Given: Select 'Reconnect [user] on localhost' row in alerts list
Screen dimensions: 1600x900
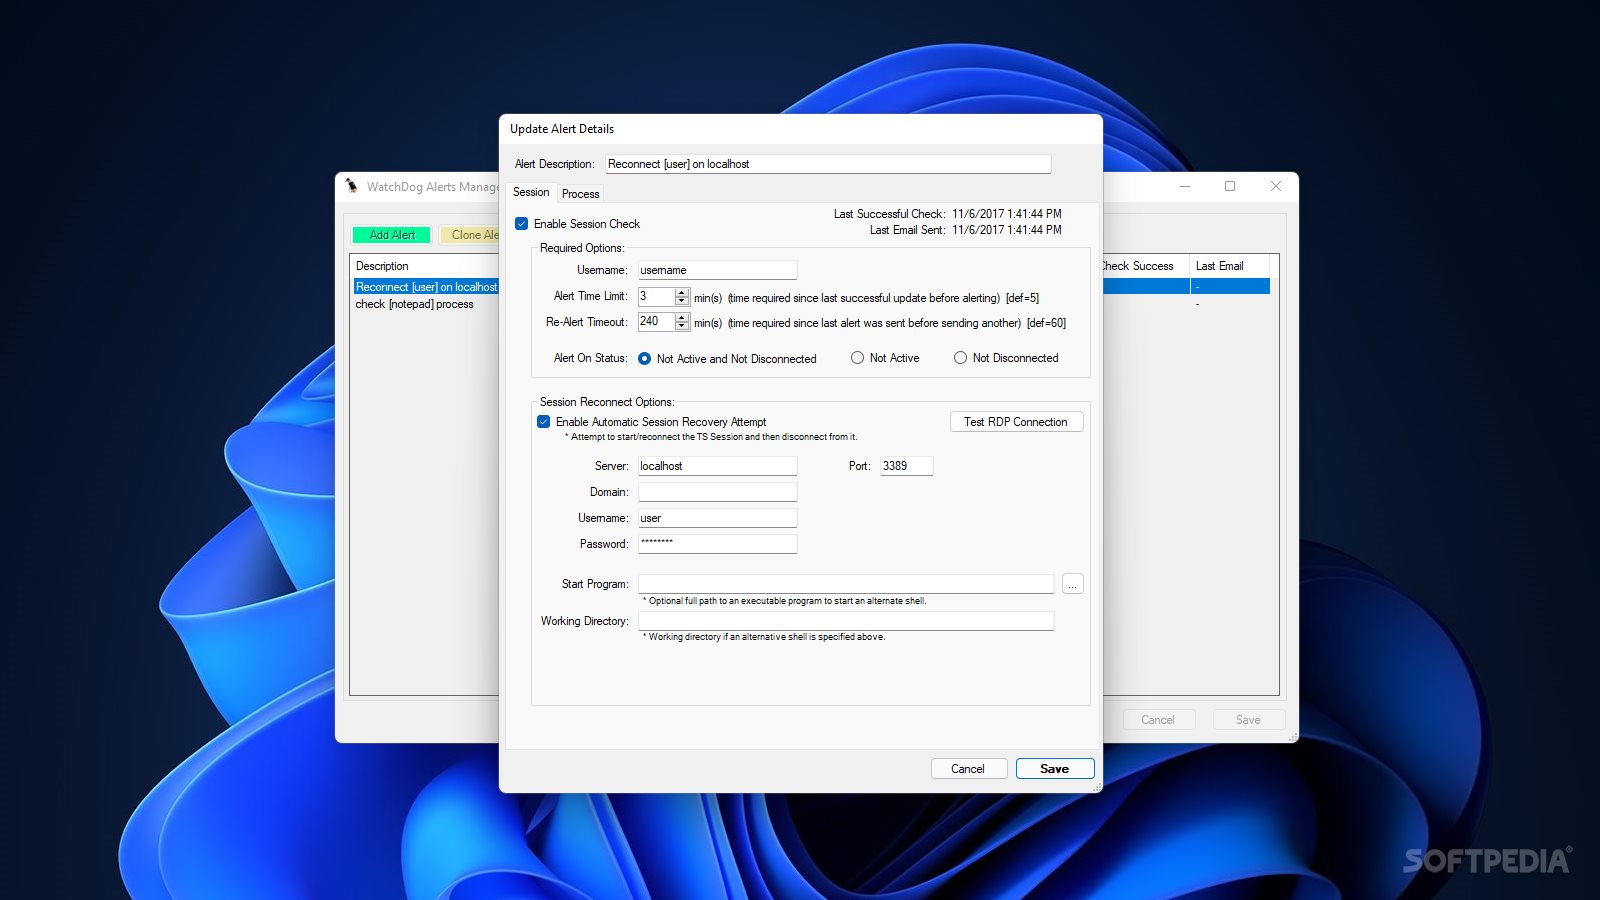Looking at the screenshot, I should pos(426,287).
